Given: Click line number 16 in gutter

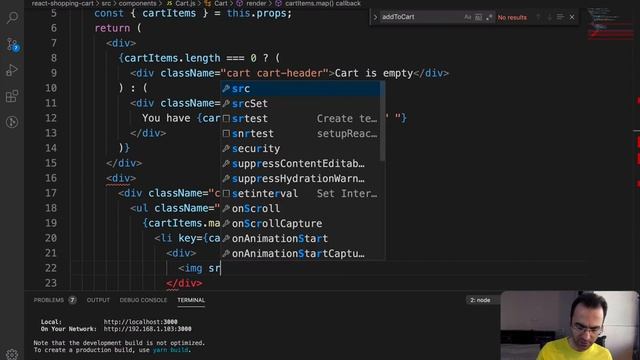Looking at the screenshot, I should (51, 178).
